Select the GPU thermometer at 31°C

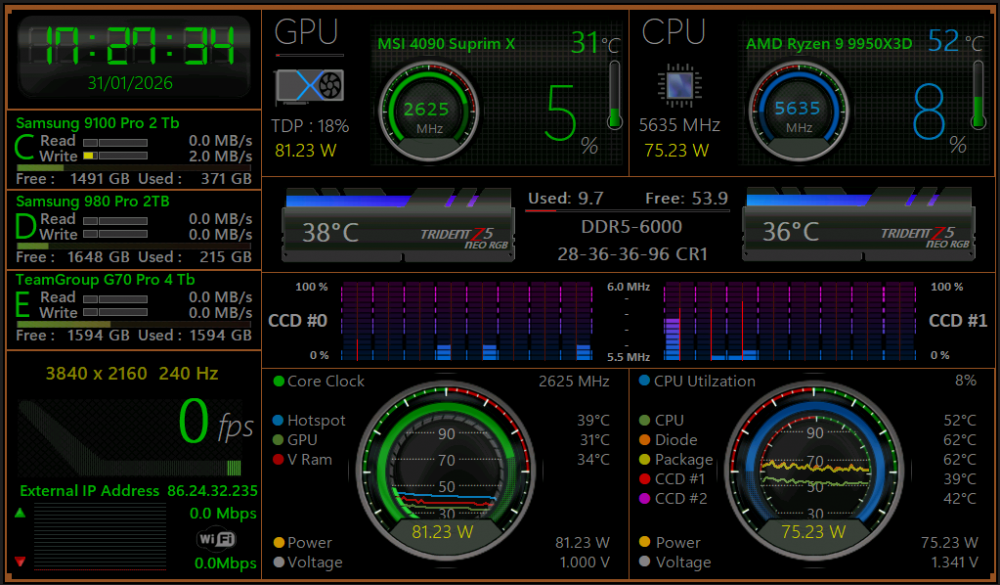coord(614,95)
